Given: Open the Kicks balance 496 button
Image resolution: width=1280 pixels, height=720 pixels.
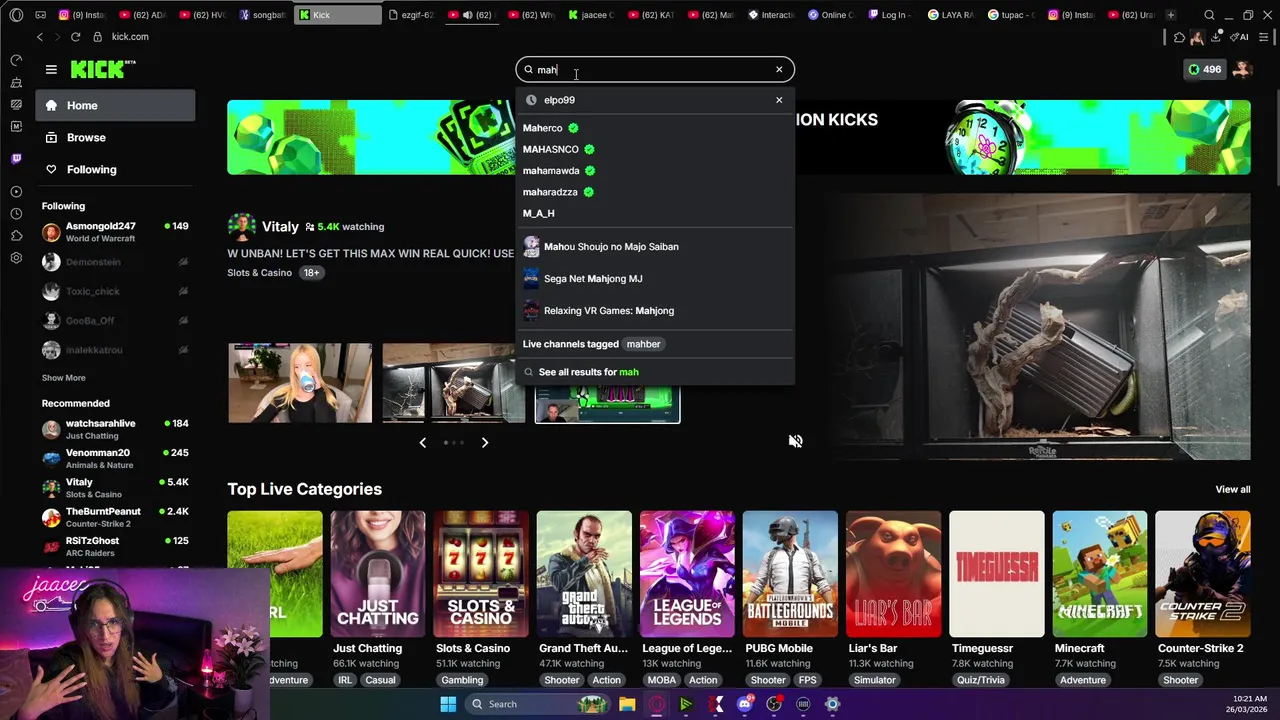Looking at the screenshot, I should [1204, 69].
